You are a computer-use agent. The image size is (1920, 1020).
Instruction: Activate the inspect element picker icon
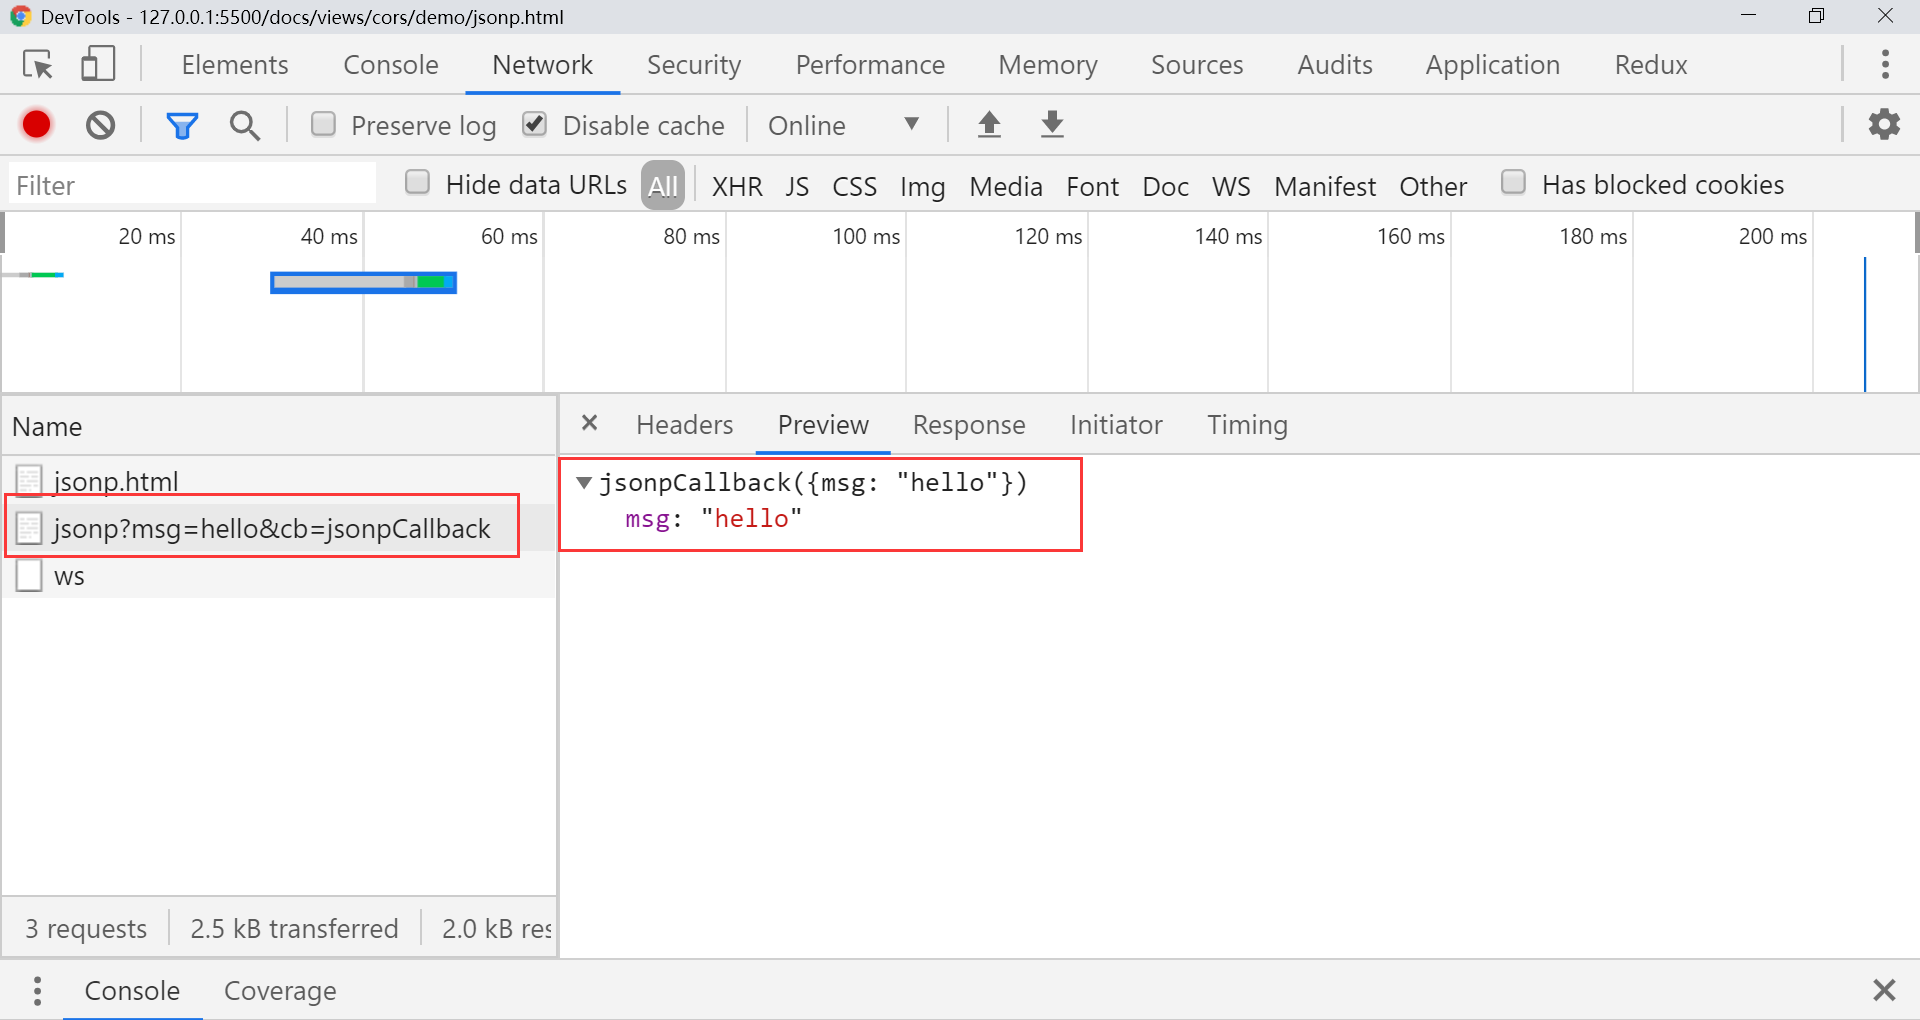click(38, 65)
